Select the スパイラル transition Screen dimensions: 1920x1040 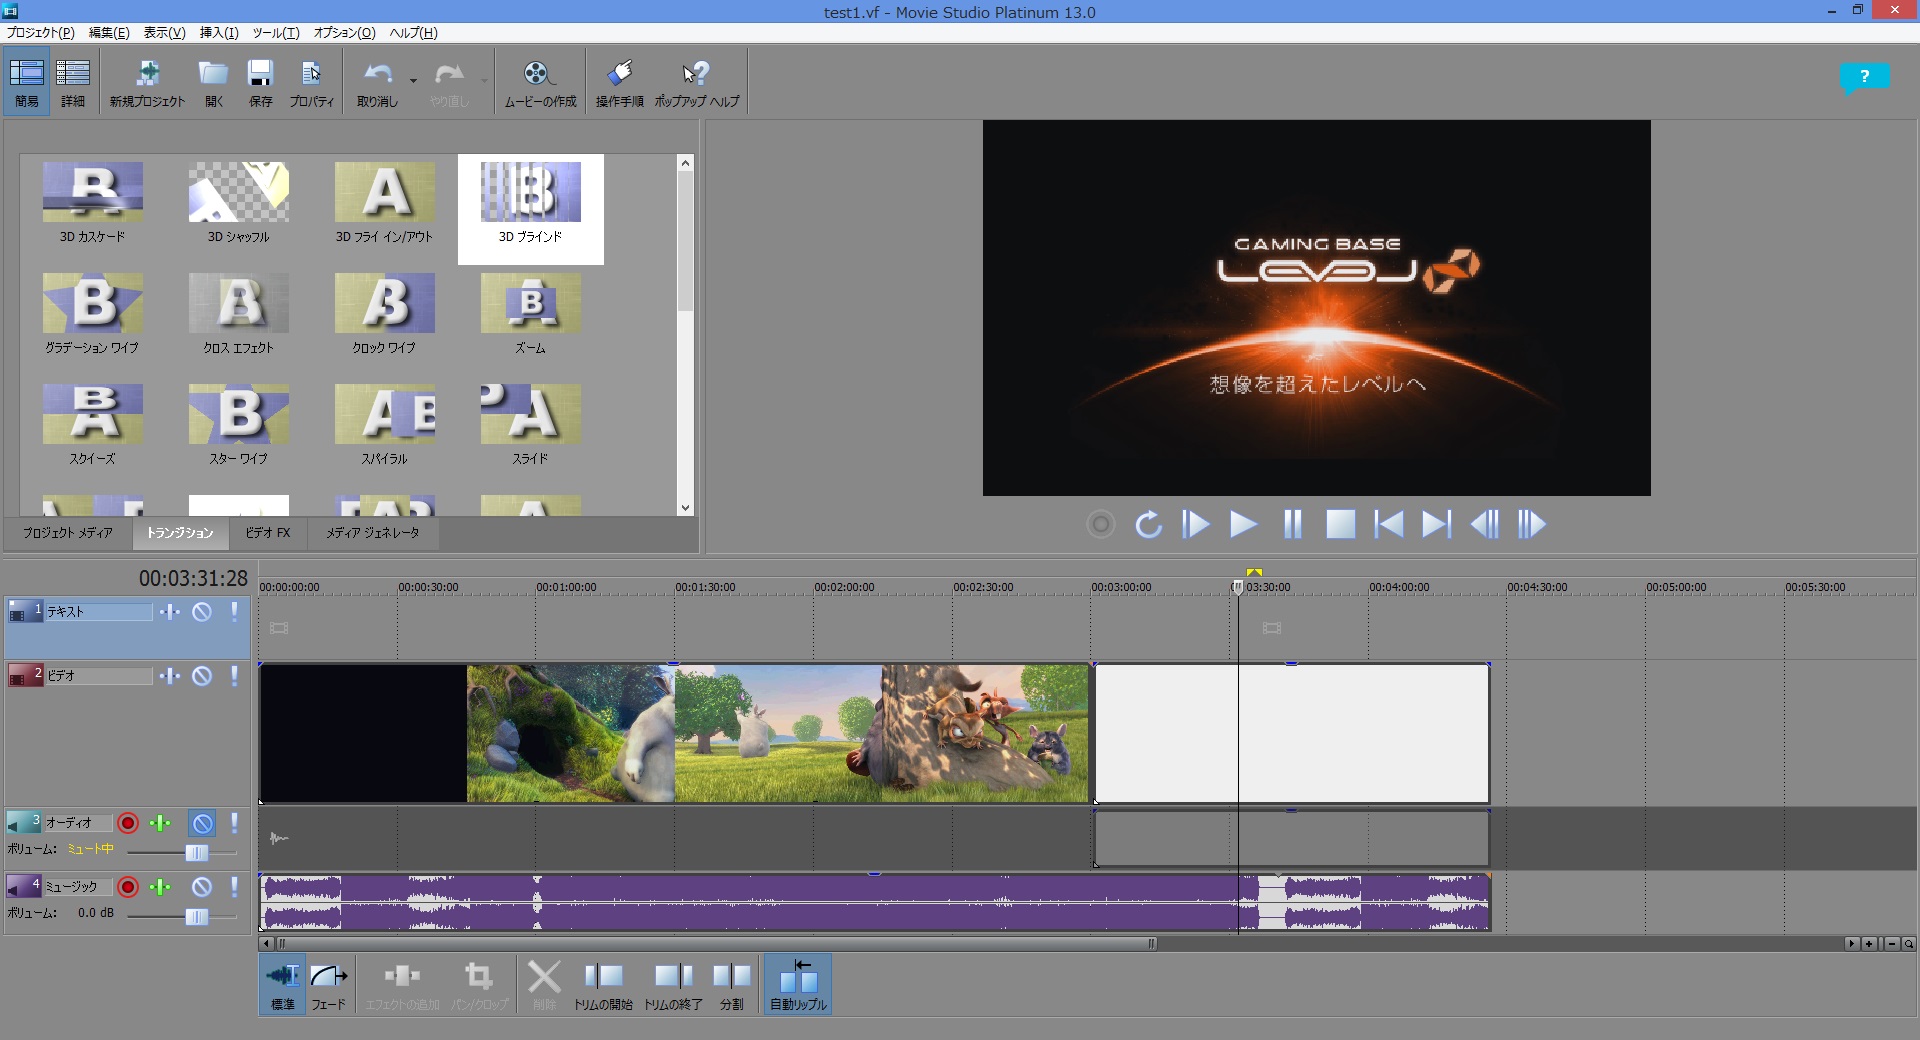click(384, 425)
